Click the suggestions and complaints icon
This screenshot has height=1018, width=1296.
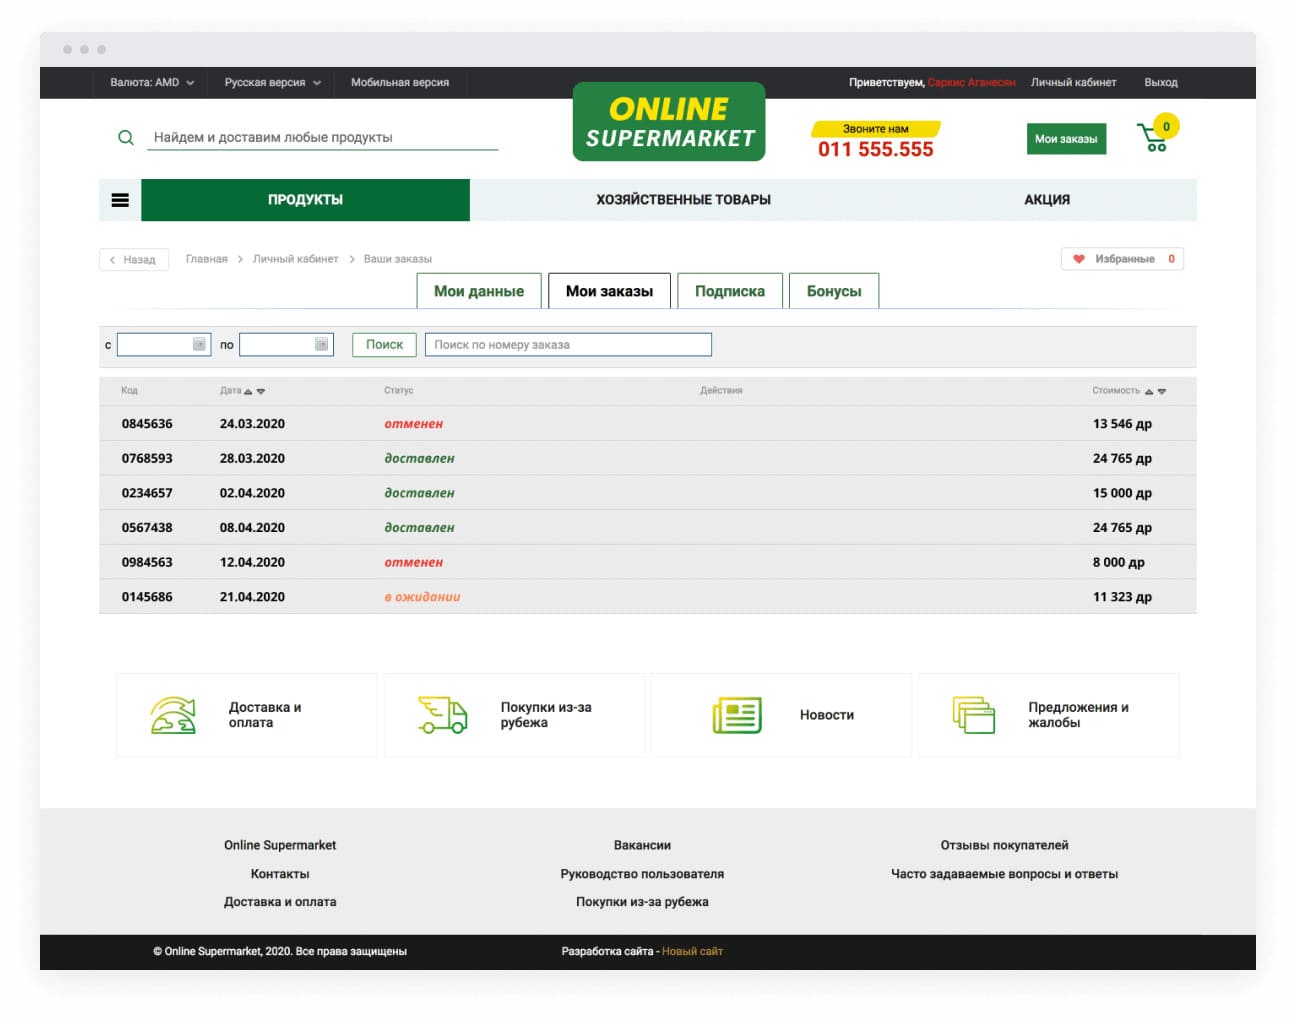pos(974,715)
